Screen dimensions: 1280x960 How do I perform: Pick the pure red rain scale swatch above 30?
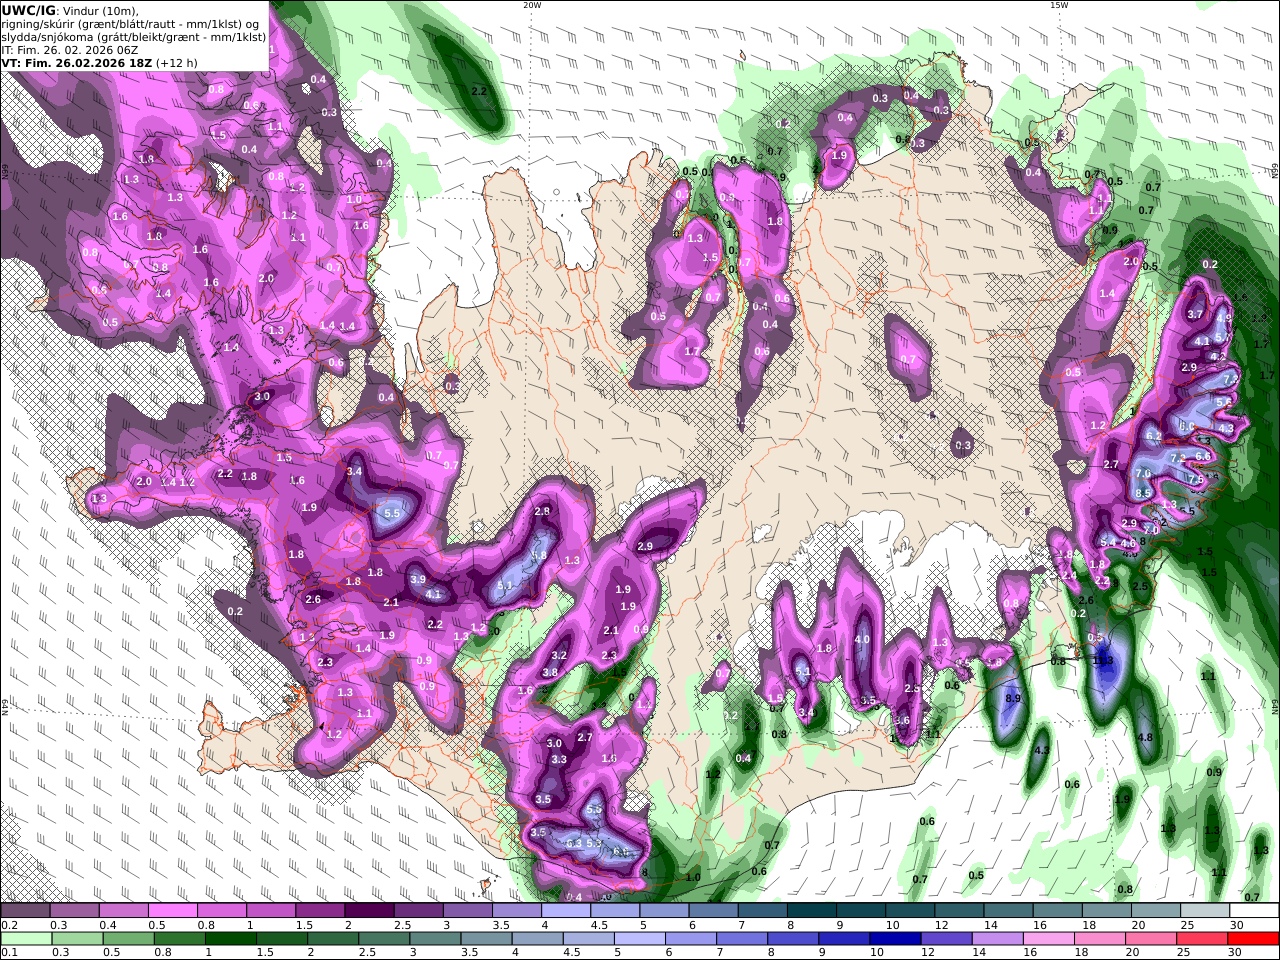(1253, 939)
